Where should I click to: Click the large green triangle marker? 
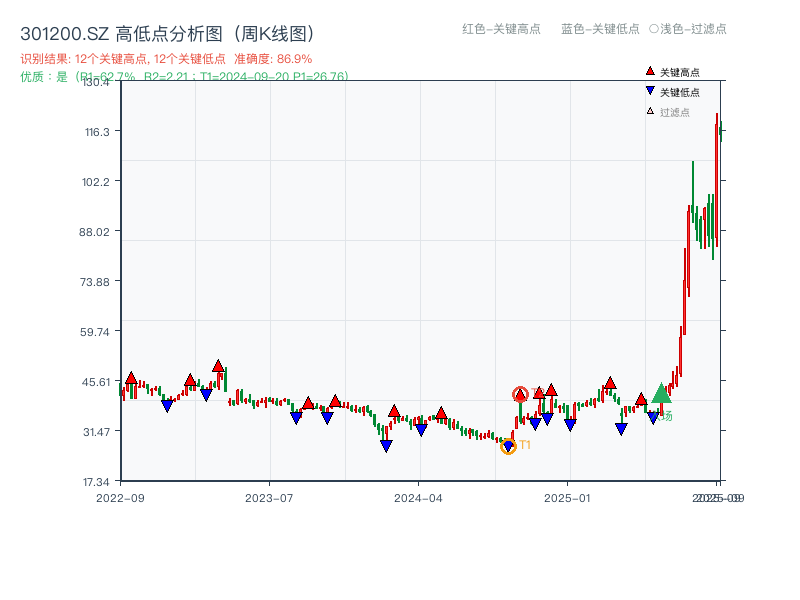(x=661, y=393)
